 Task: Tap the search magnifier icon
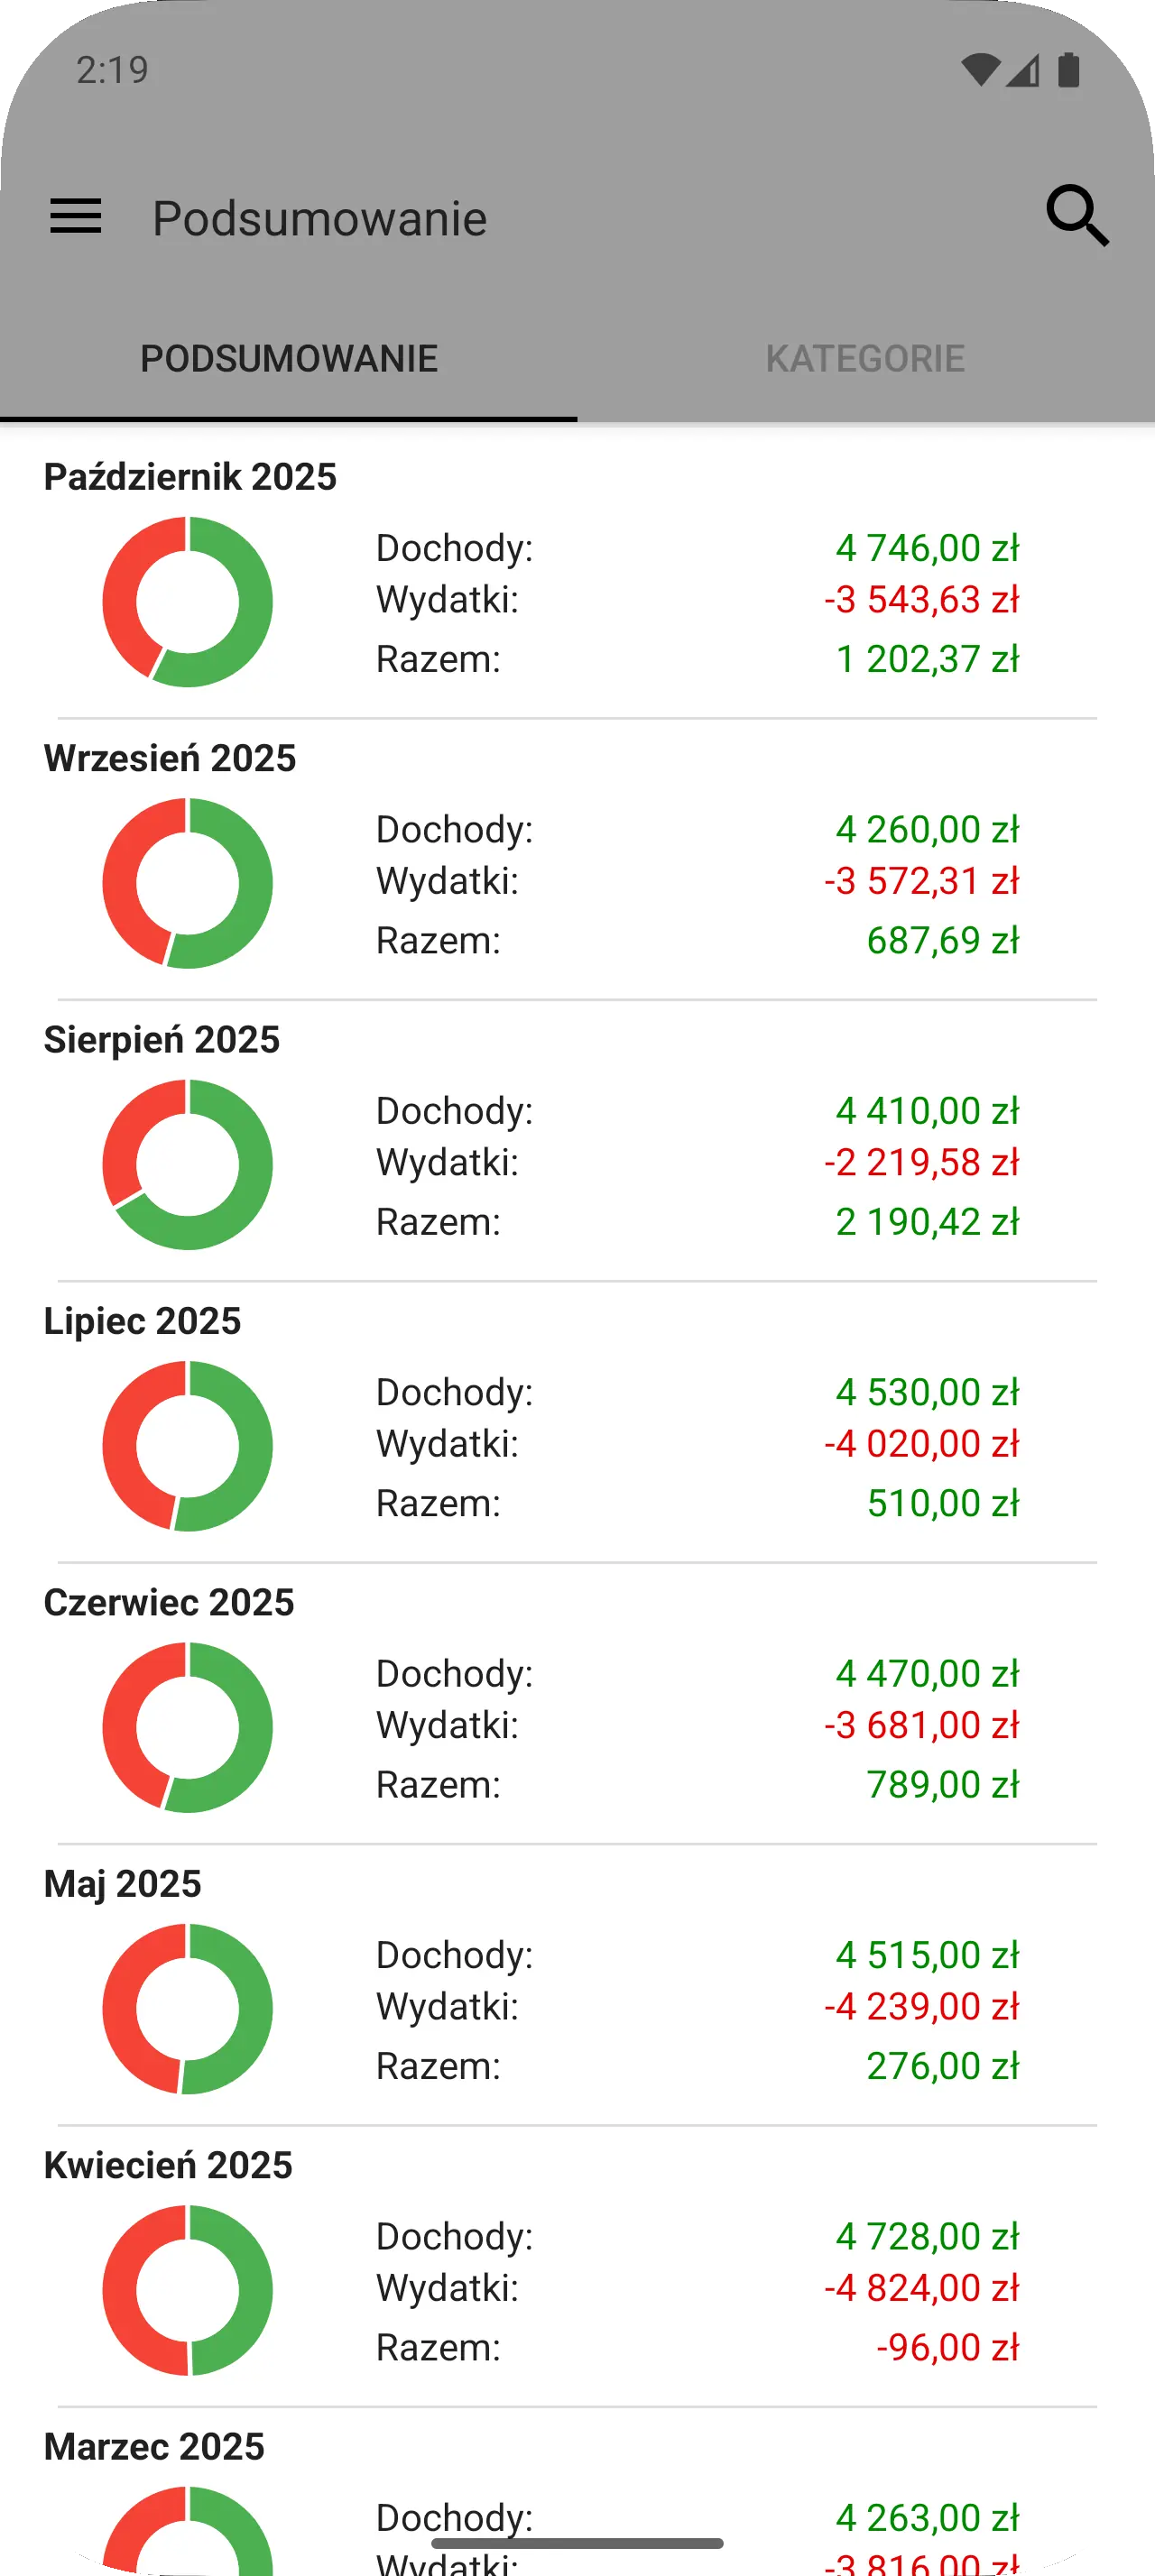pos(1077,216)
